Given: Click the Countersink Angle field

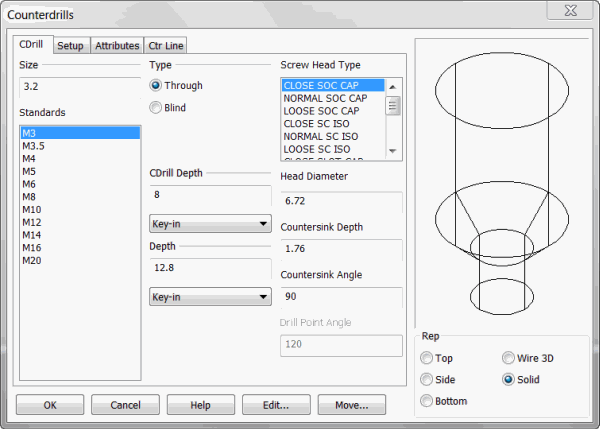Looking at the screenshot, I should (341, 297).
